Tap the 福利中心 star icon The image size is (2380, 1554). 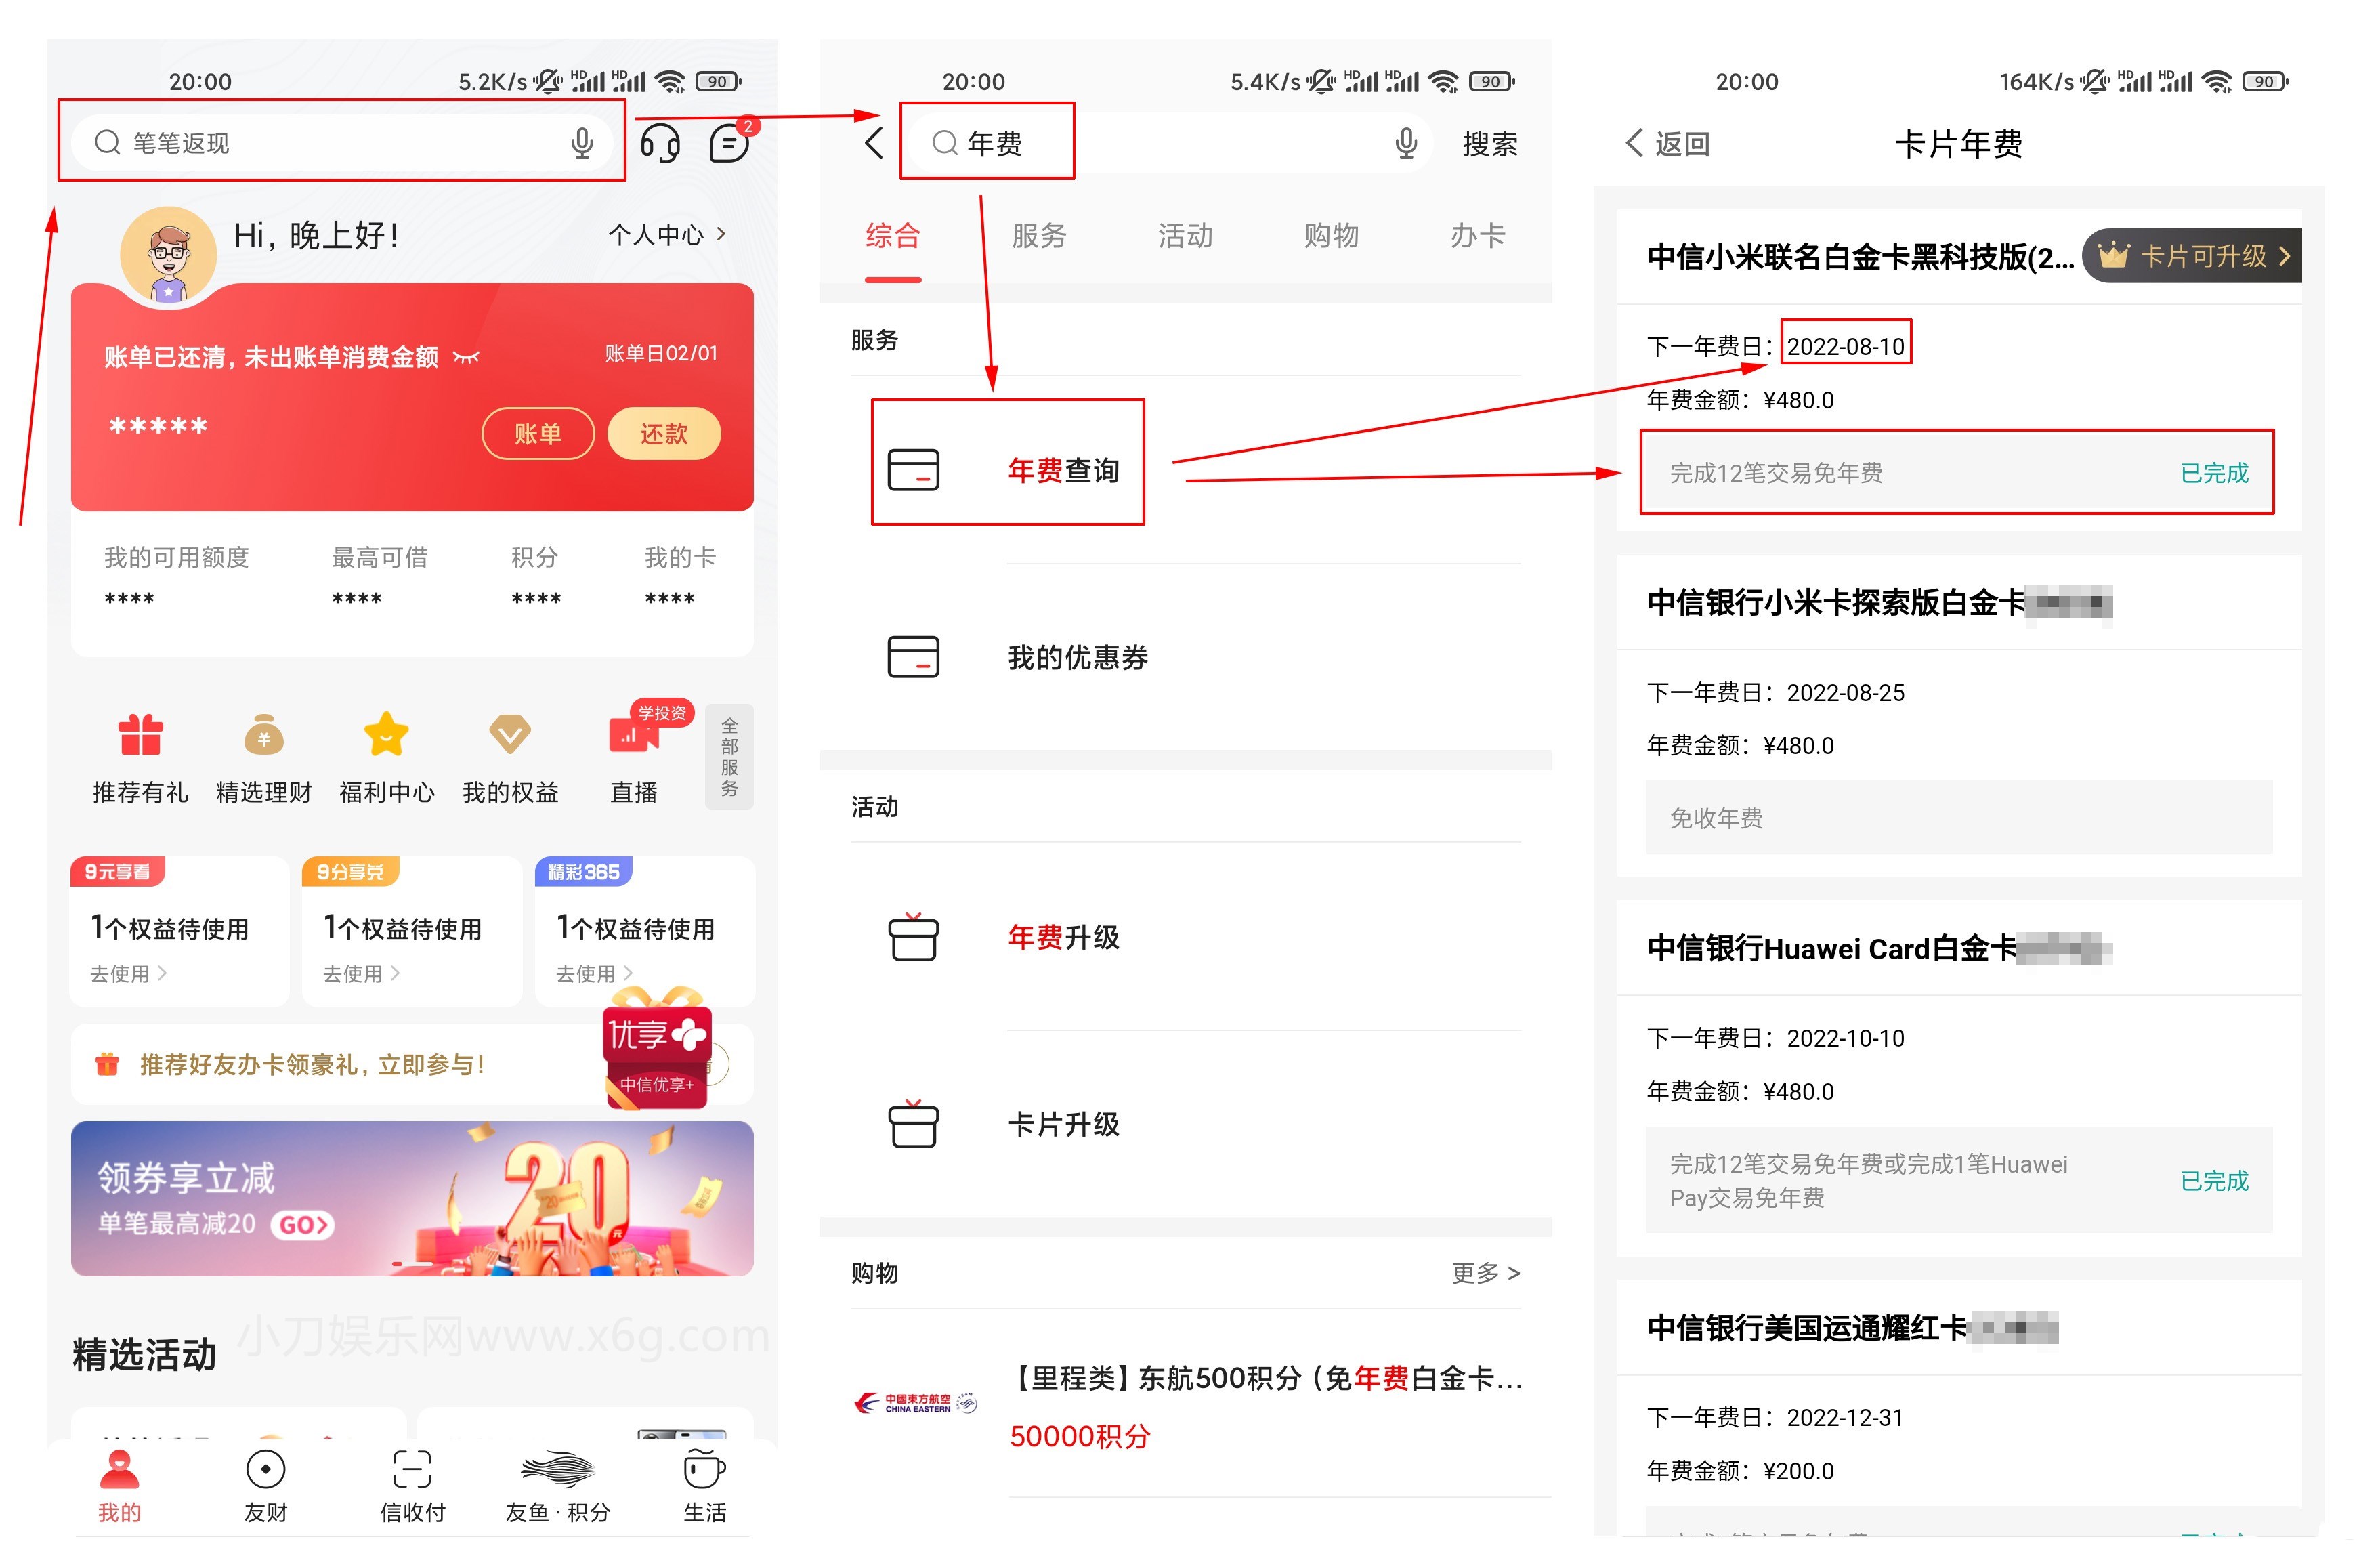(386, 735)
